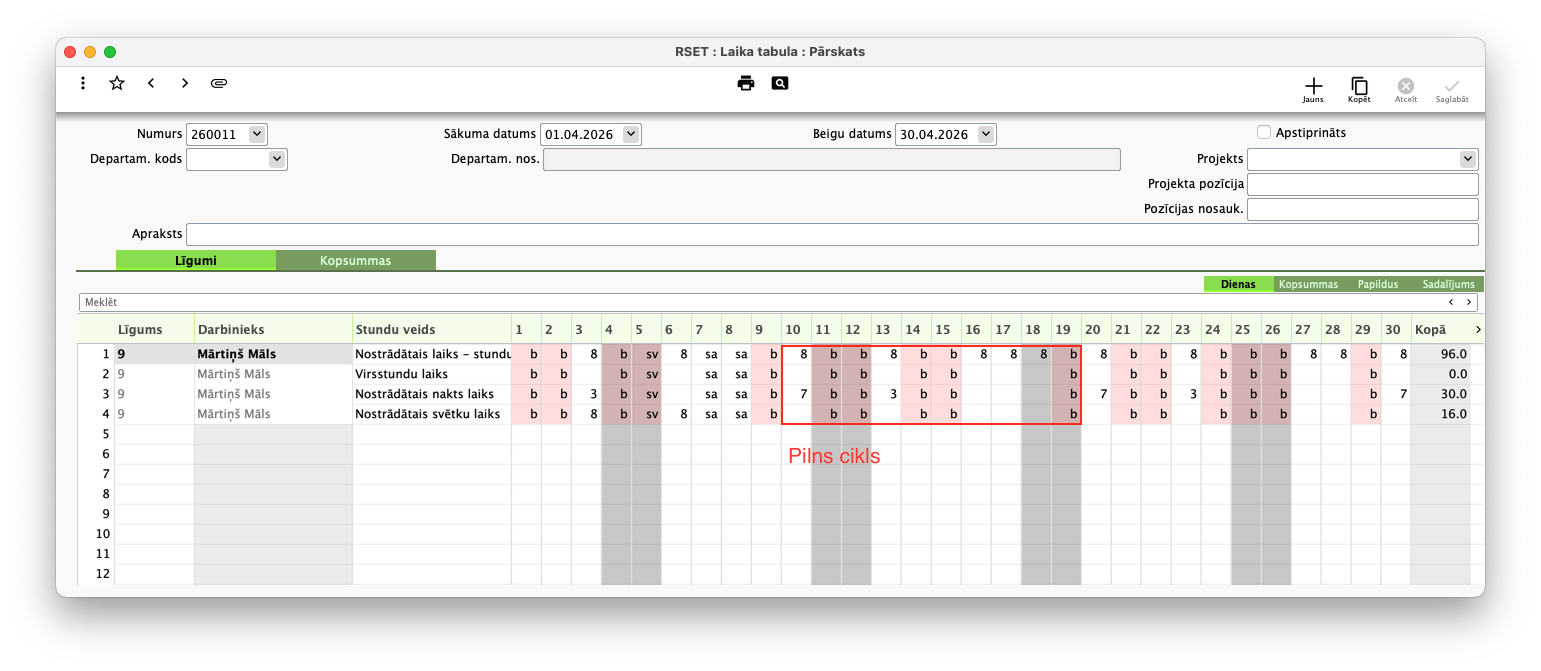
Task: Expand the Projekts dropdown
Action: pos(1468,159)
